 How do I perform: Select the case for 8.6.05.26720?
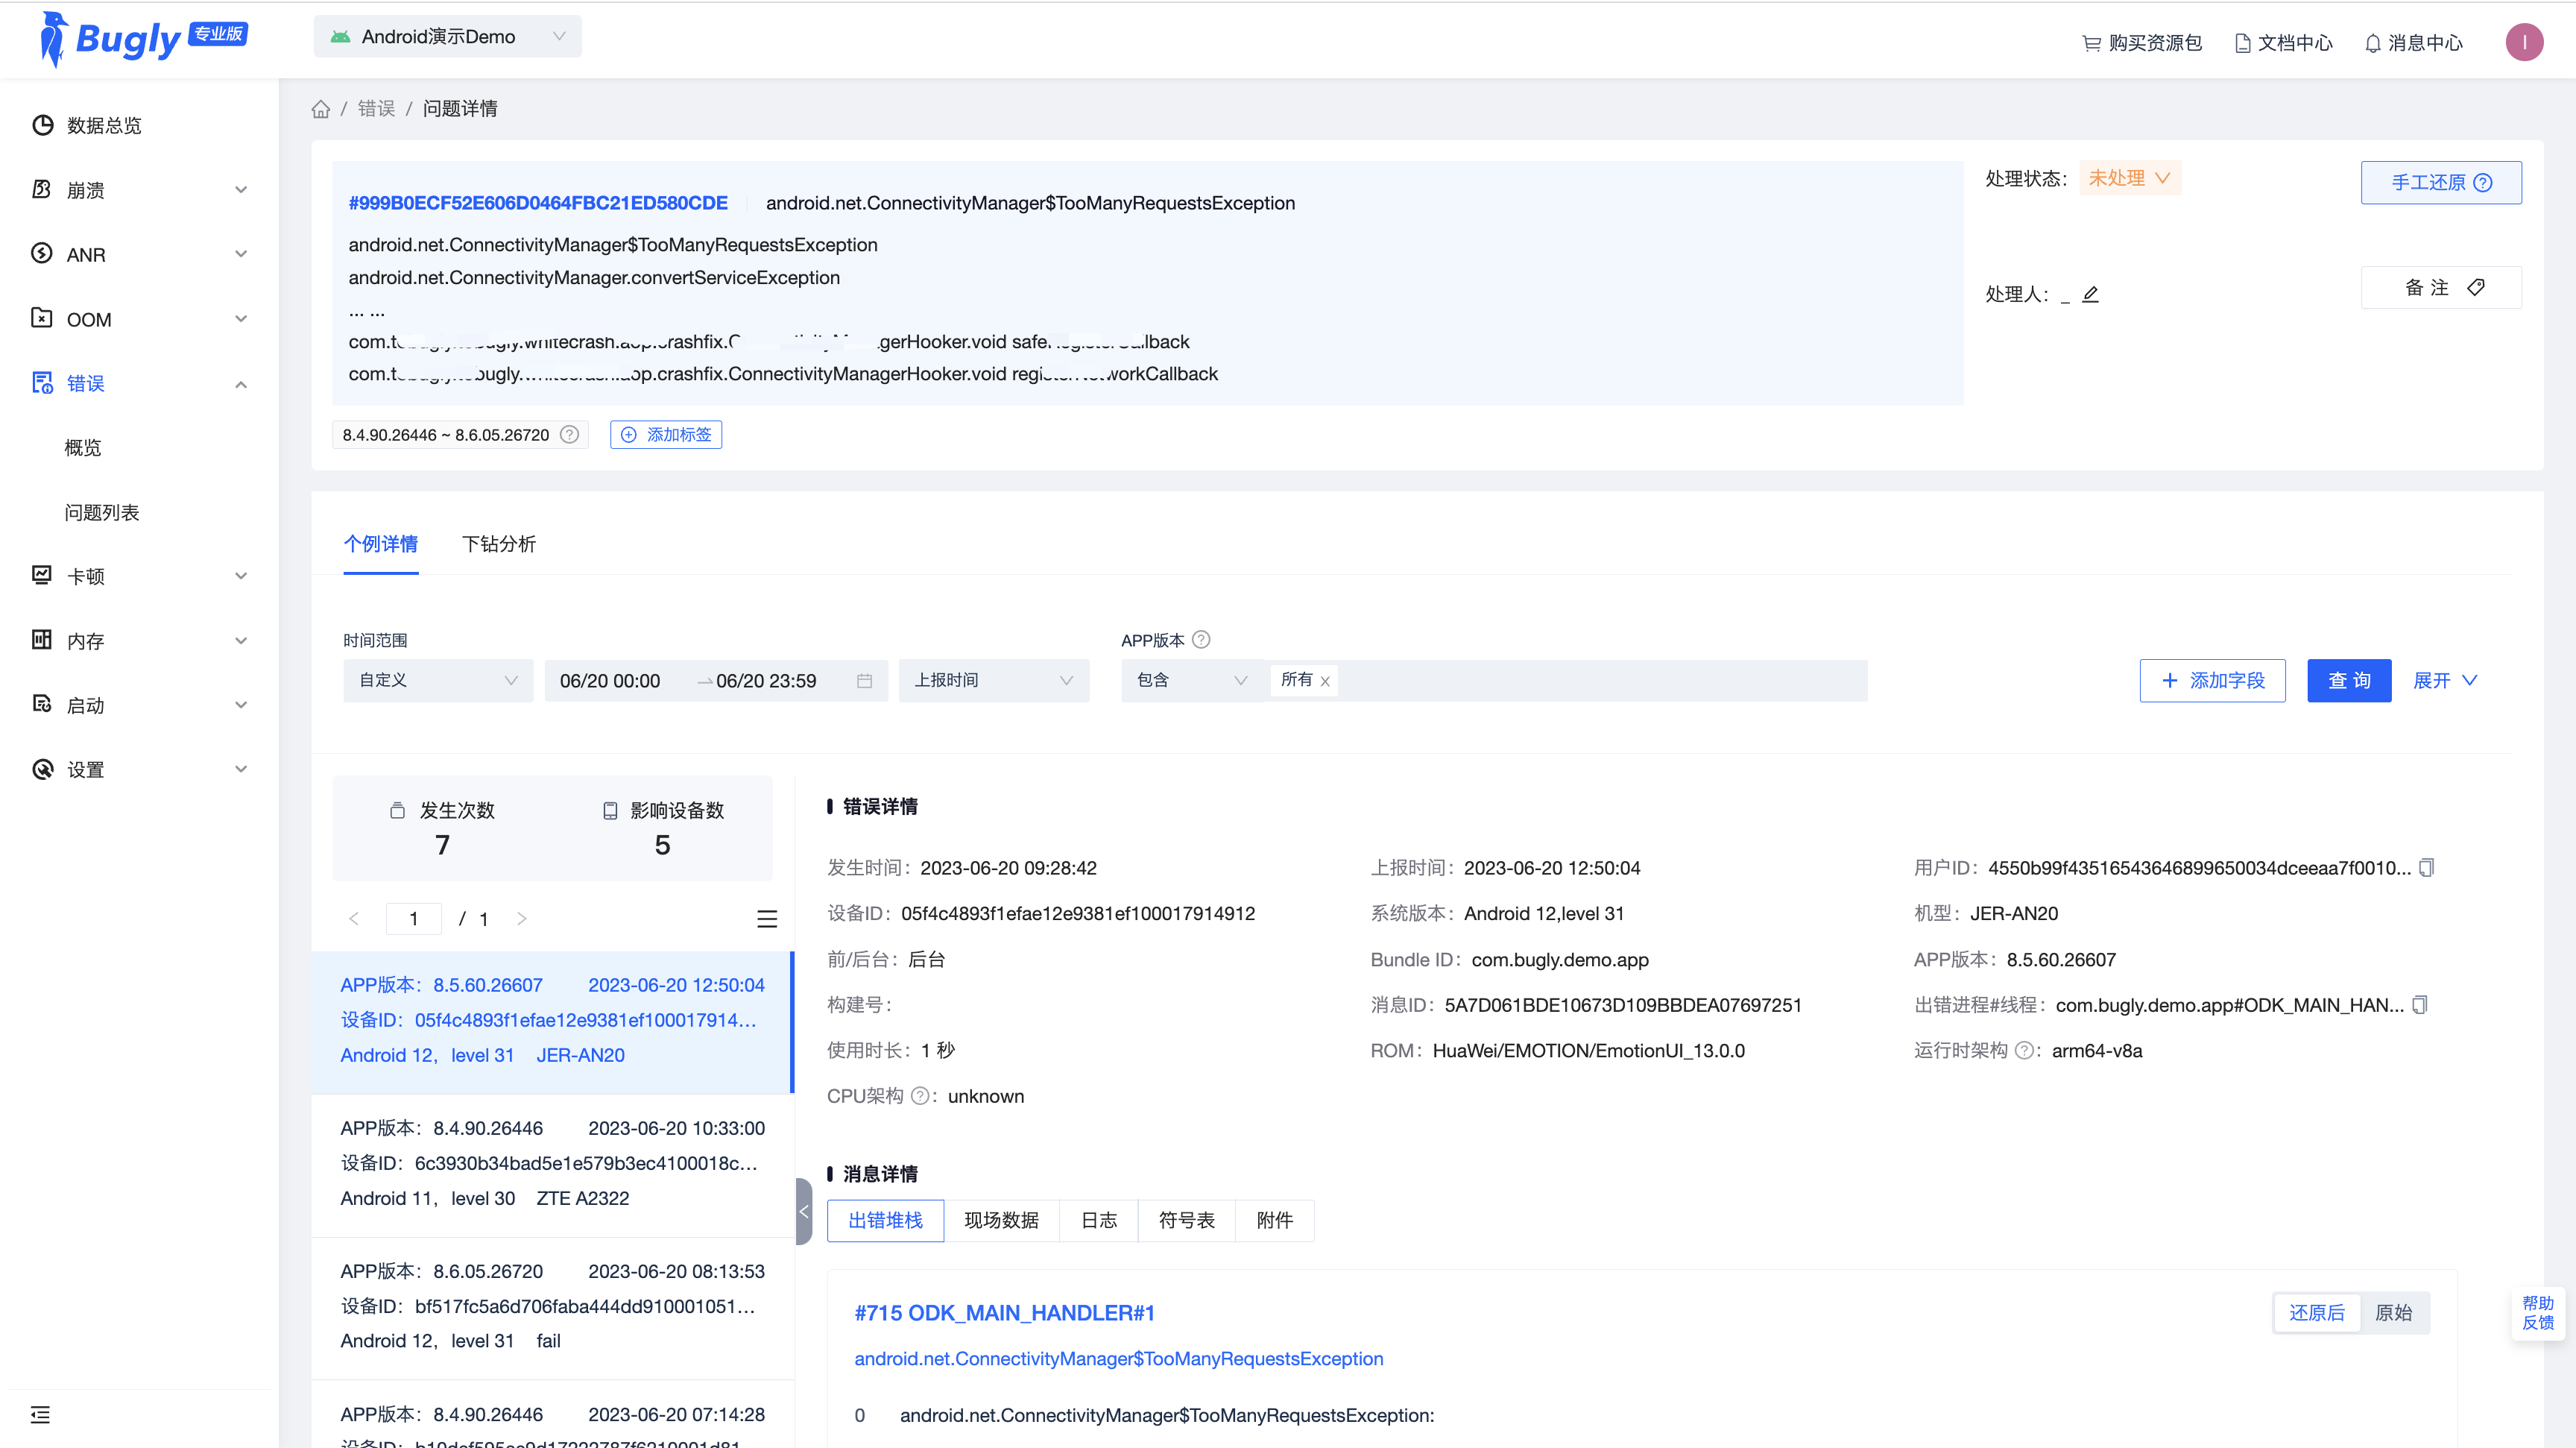553,1306
